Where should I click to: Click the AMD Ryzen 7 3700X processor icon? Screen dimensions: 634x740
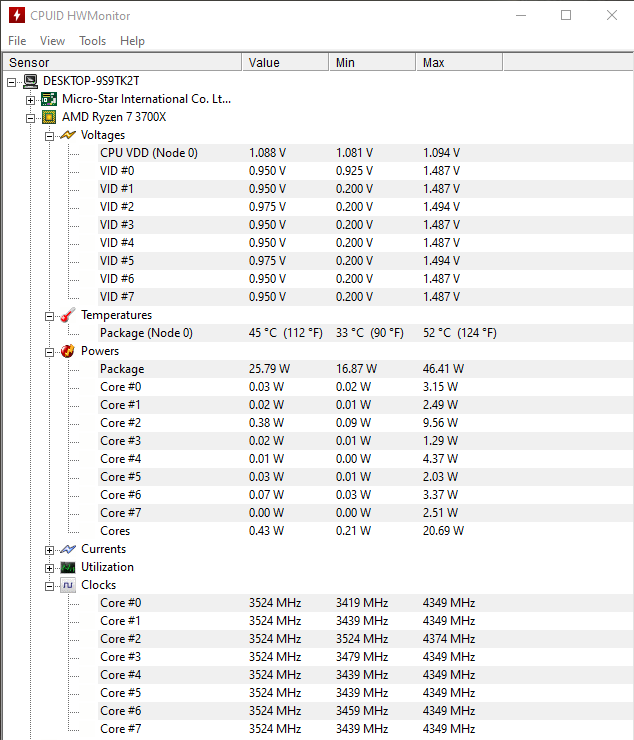point(49,117)
